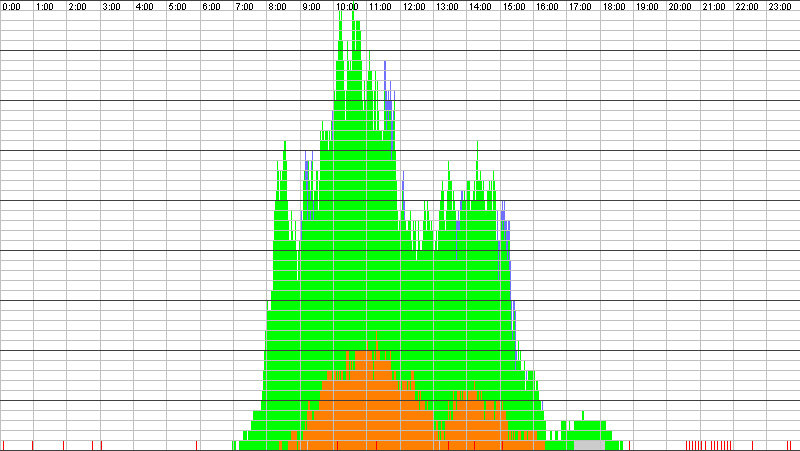
Task: Click the 1:00 hour label
Action: pyautogui.click(x=44, y=7)
